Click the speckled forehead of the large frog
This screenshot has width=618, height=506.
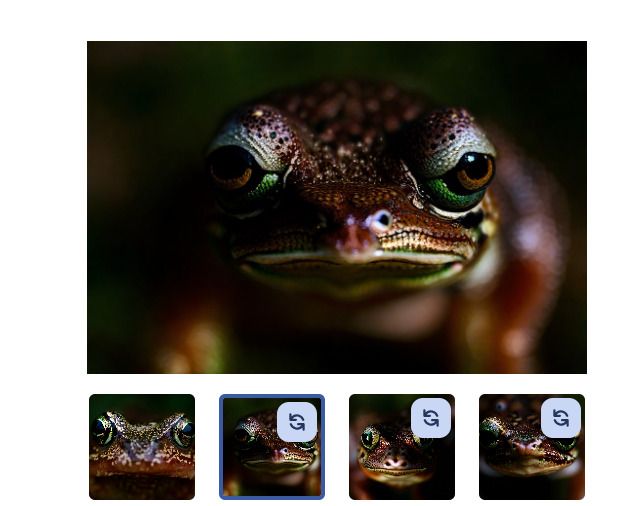tap(349, 118)
